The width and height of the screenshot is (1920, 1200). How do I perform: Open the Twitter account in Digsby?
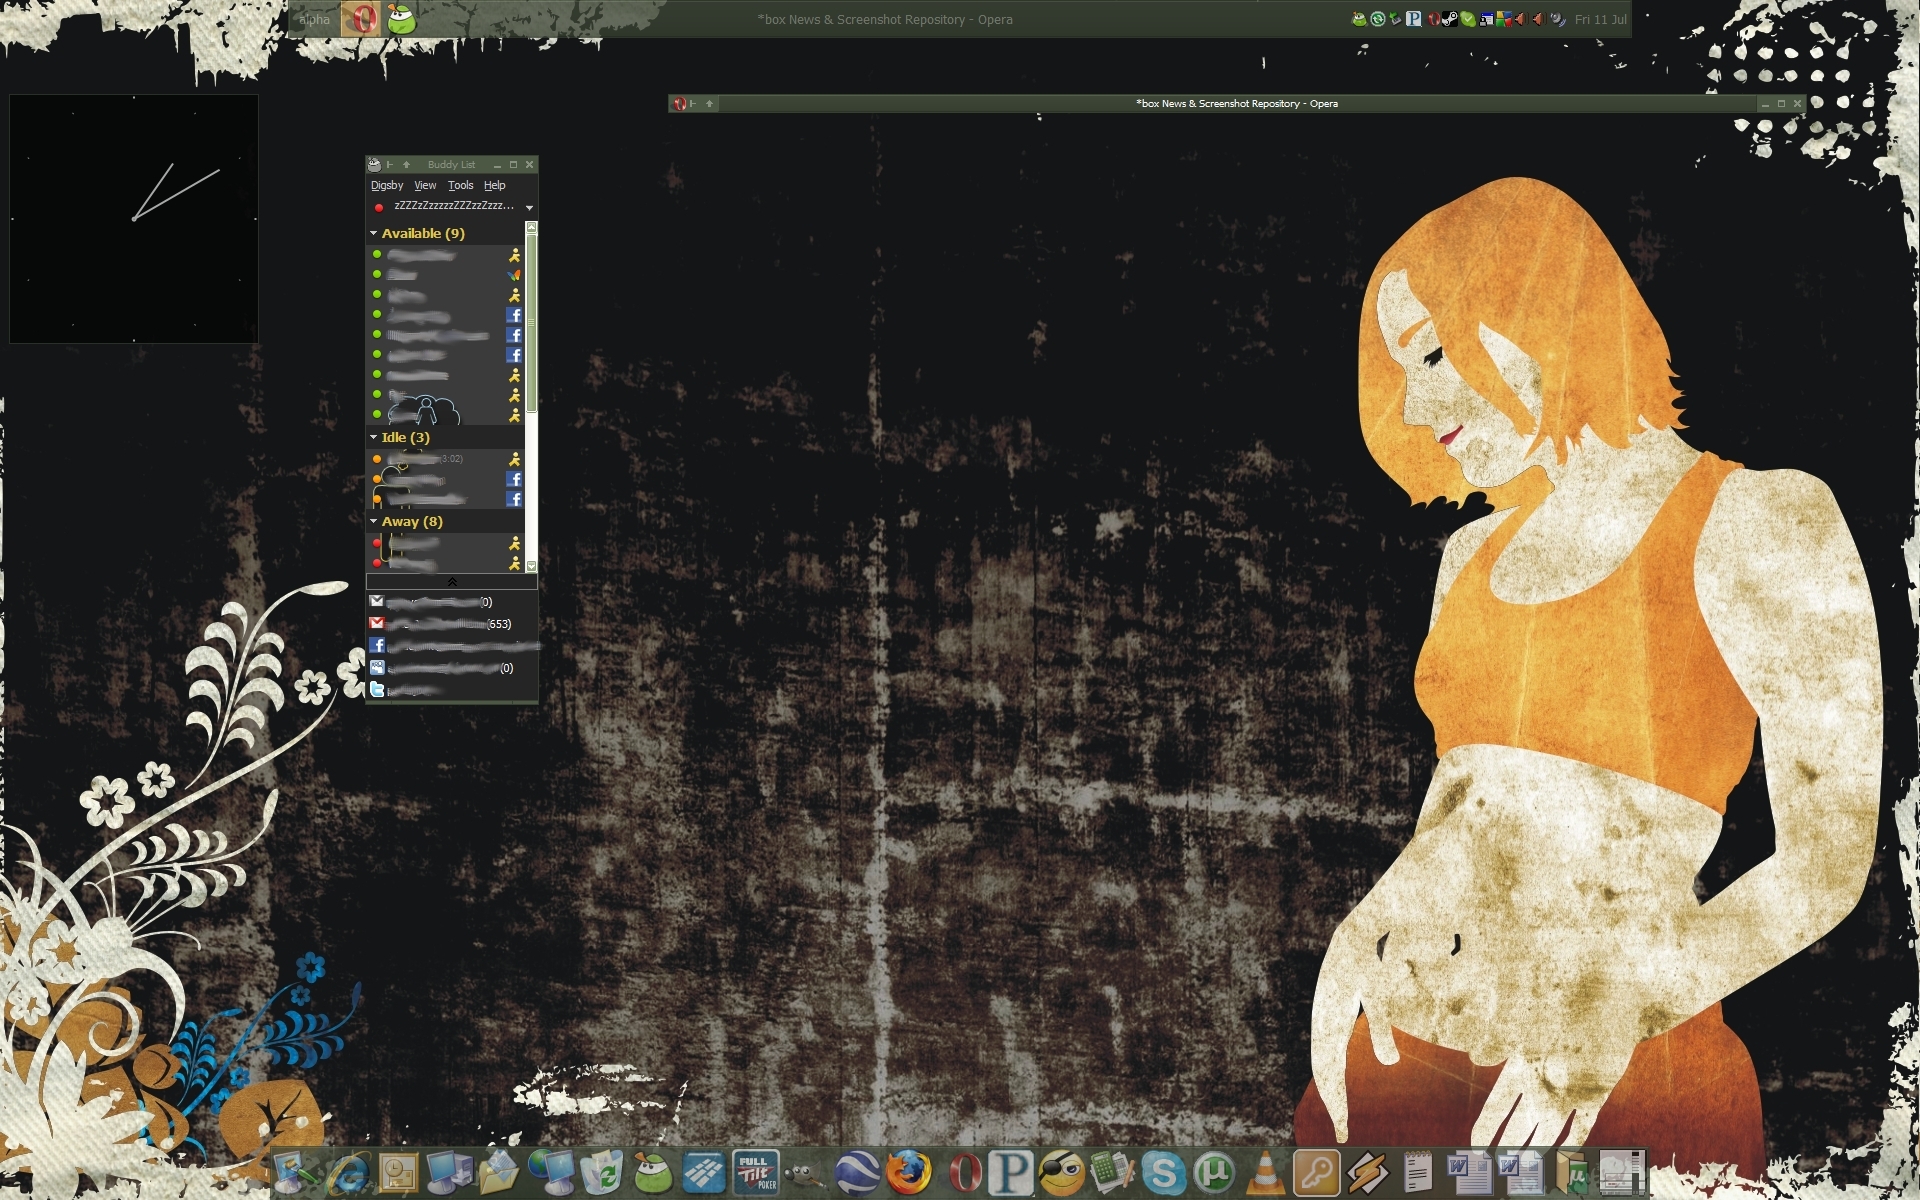pos(452,690)
